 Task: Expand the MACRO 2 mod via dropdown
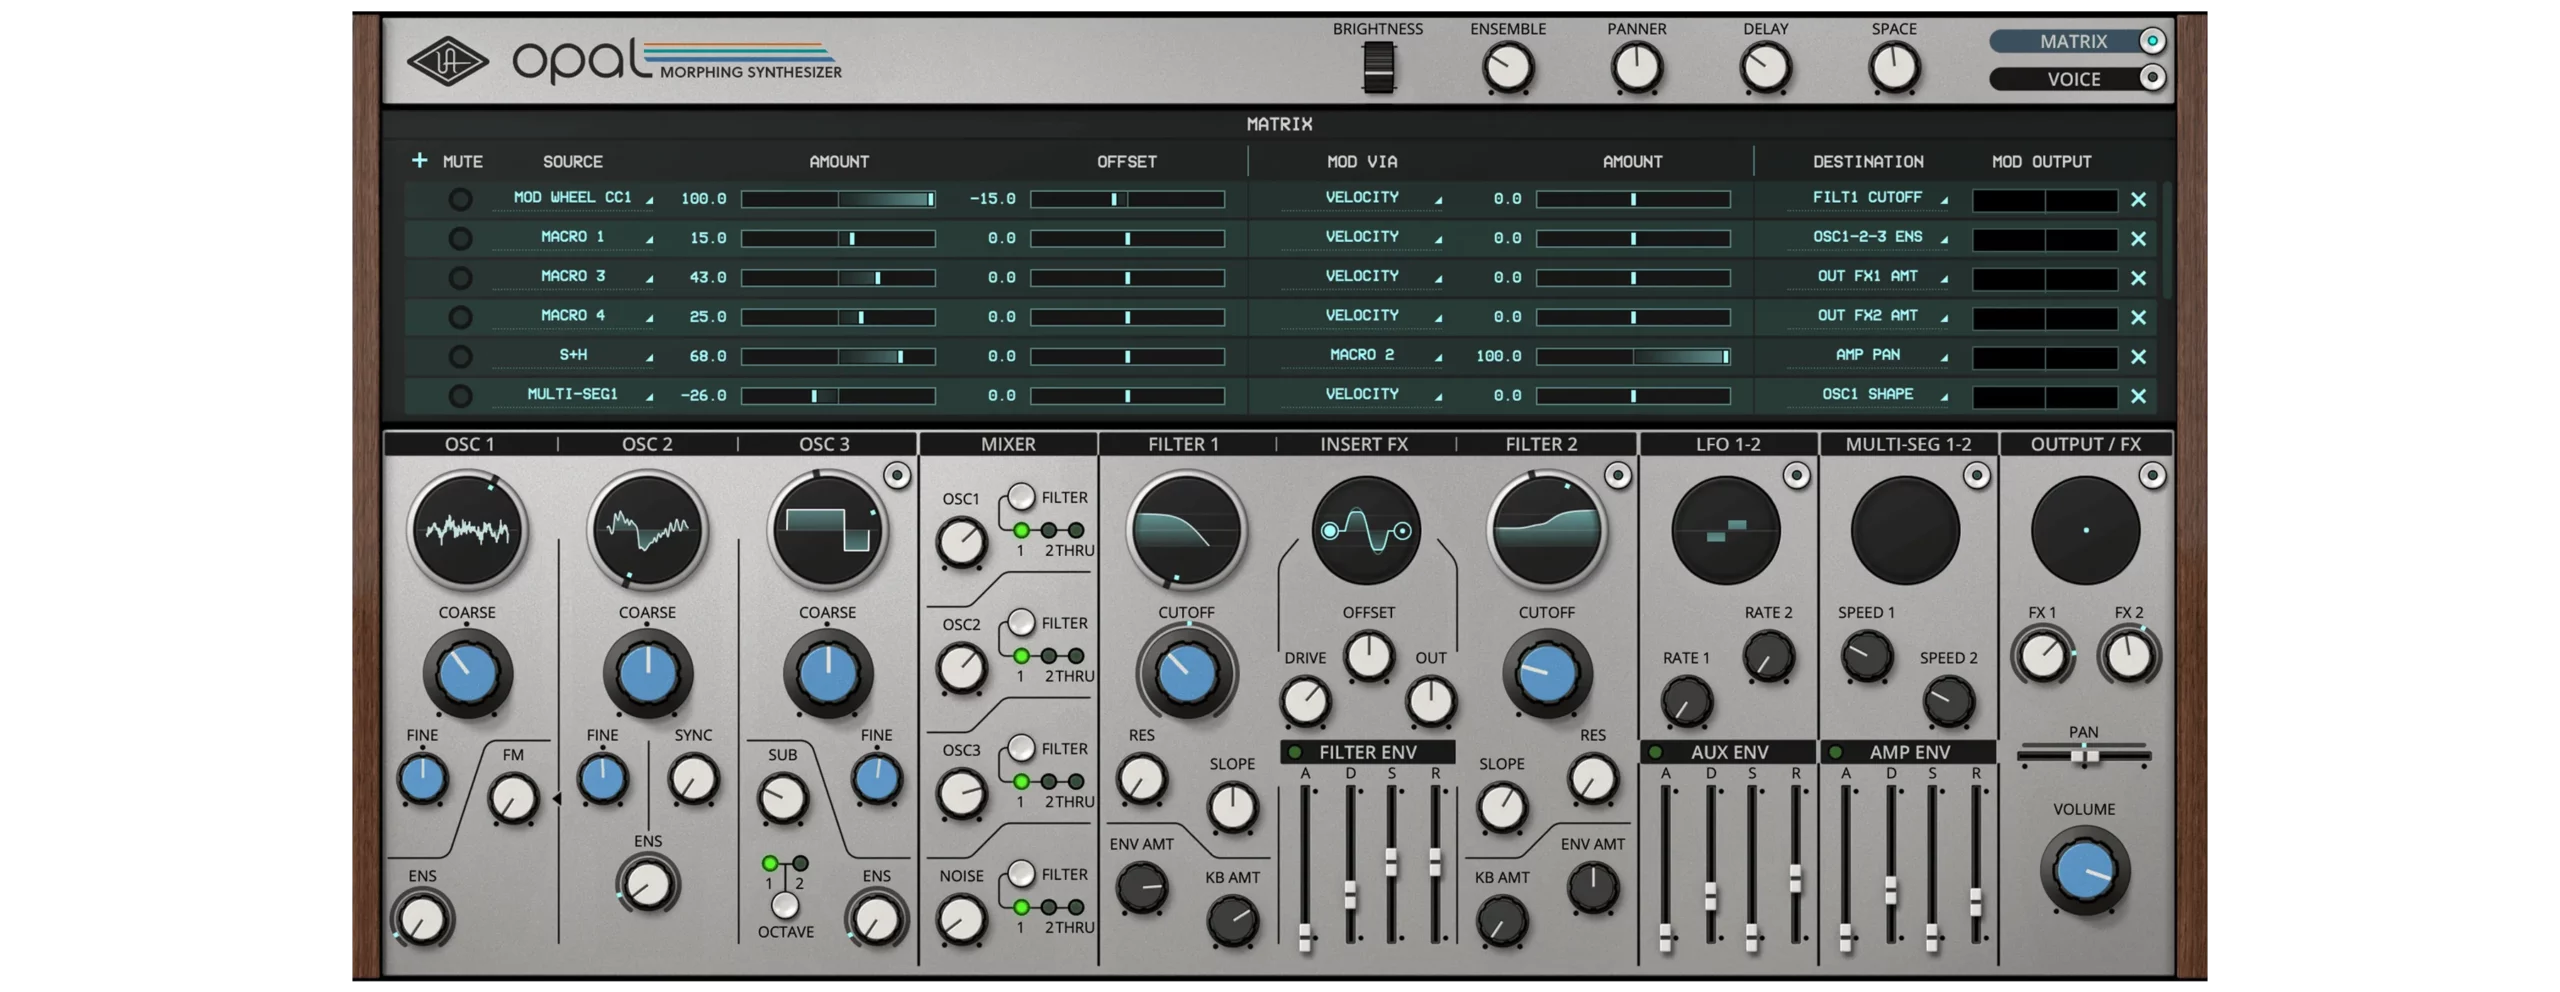(1362, 355)
